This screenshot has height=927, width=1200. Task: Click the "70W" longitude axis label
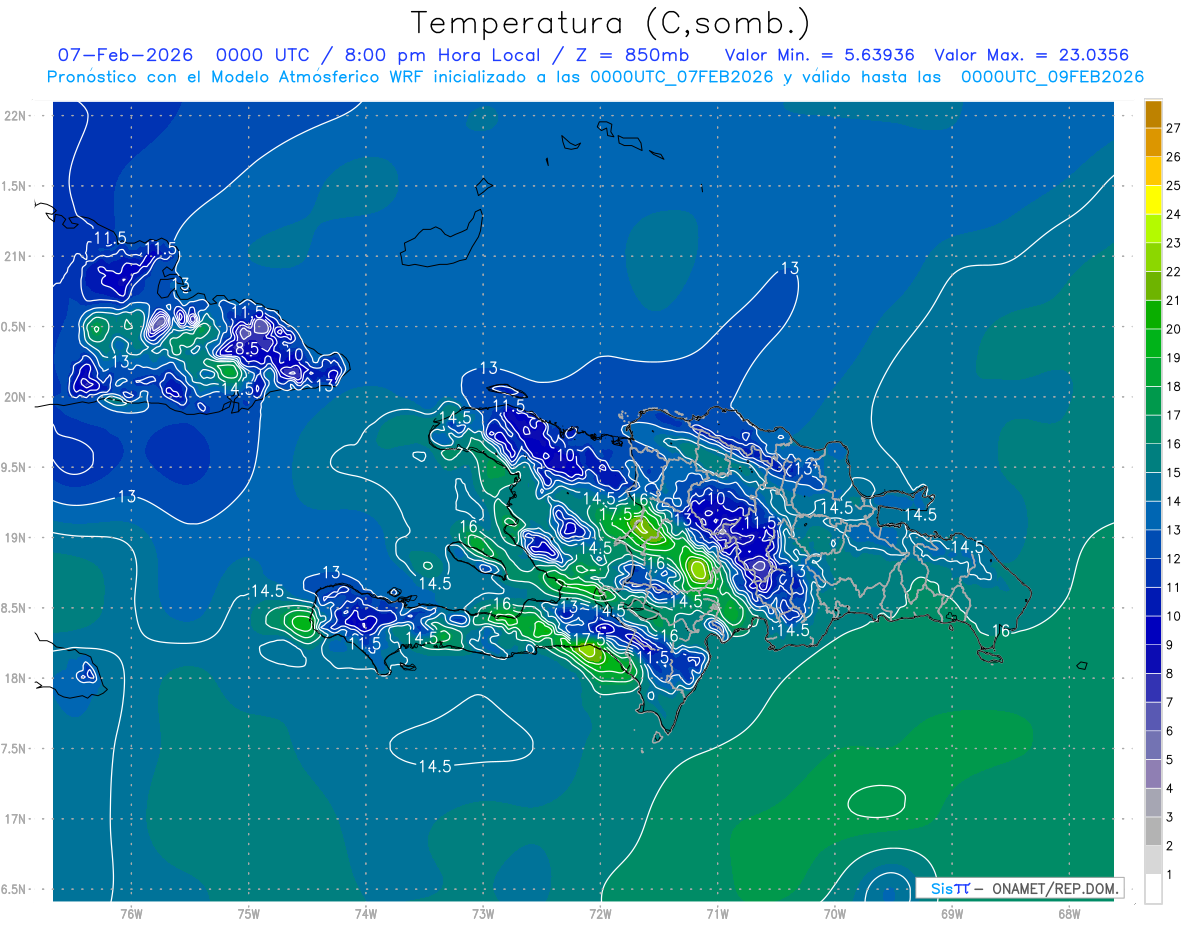pyautogui.click(x=834, y=914)
